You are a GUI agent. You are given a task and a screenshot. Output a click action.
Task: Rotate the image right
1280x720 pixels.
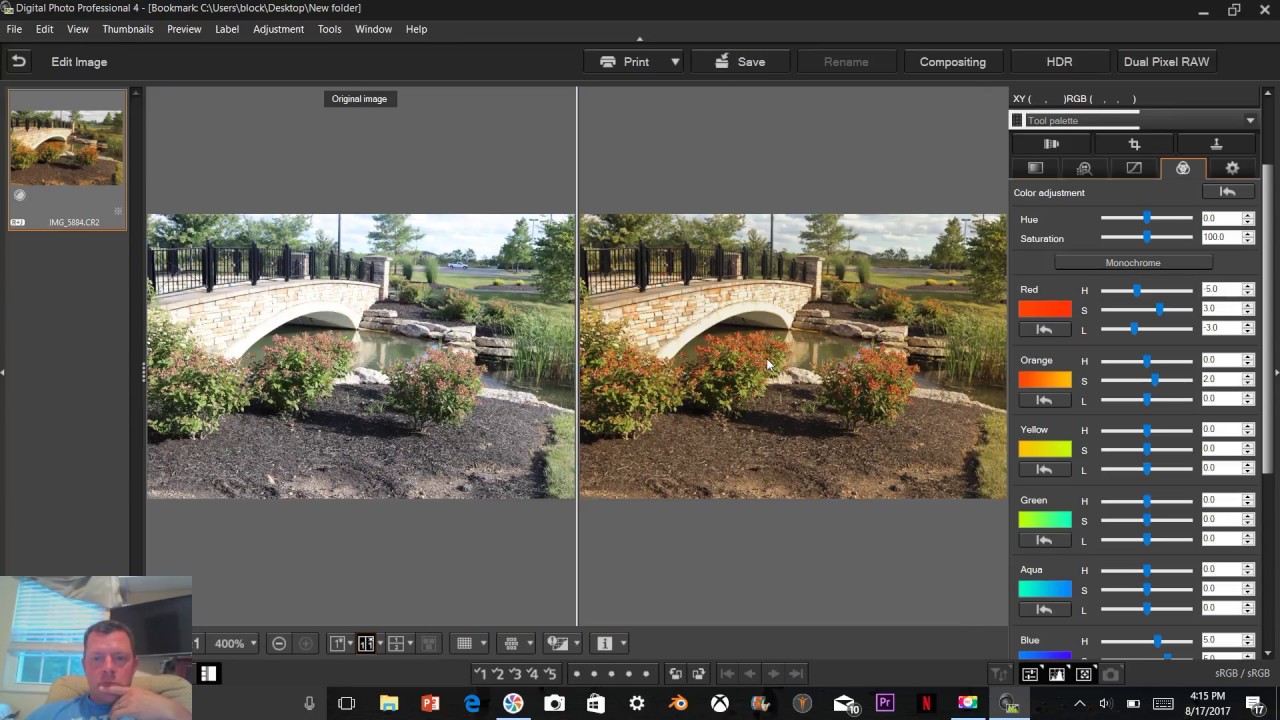point(698,673)
